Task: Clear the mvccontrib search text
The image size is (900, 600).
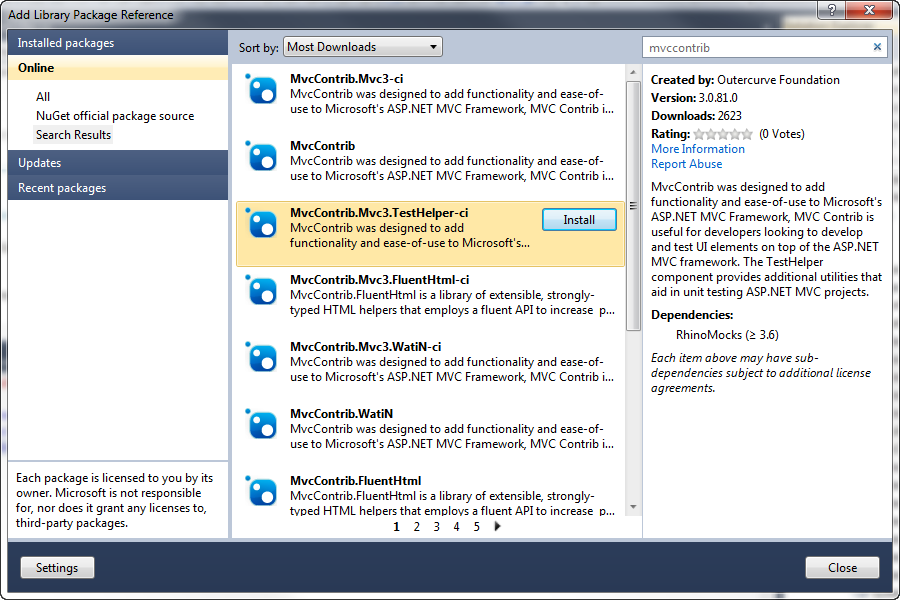Action: [x=877, y=47]
